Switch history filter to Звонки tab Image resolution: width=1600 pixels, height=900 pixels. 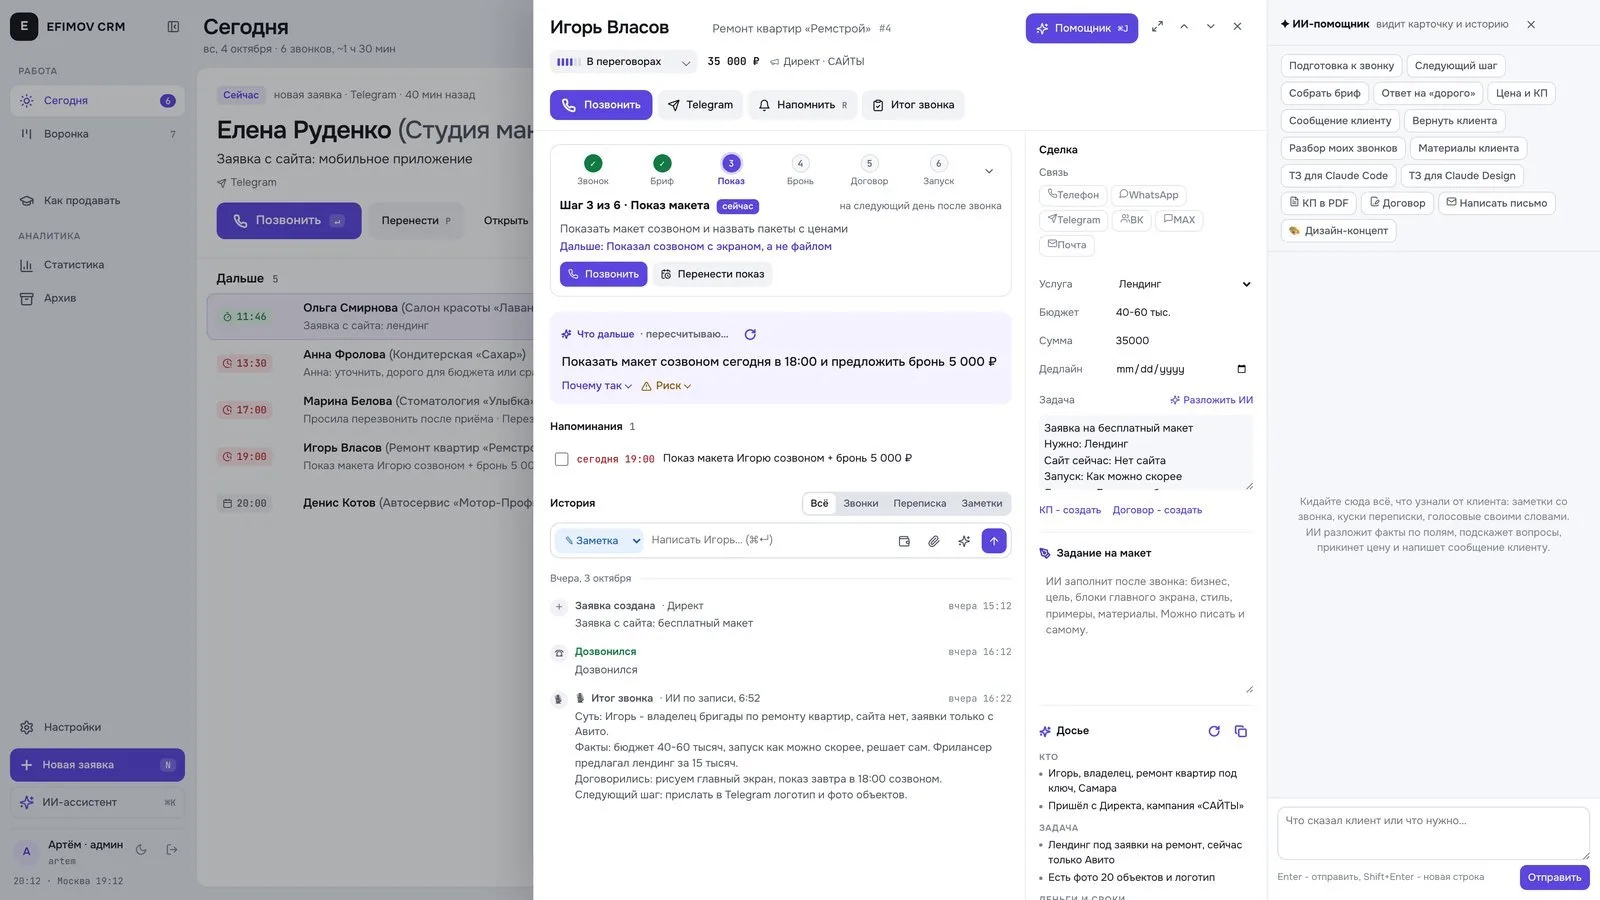(x=860, y=504)
